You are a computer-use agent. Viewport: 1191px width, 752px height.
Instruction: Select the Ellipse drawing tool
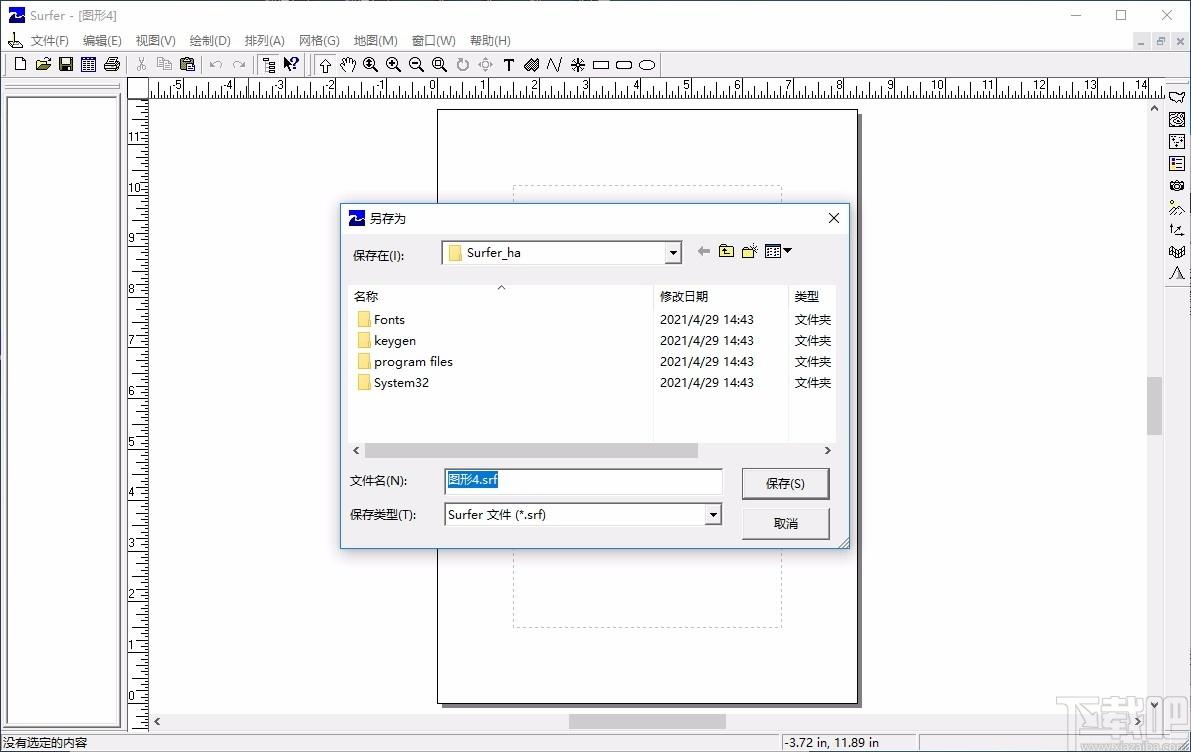[646, 65]
